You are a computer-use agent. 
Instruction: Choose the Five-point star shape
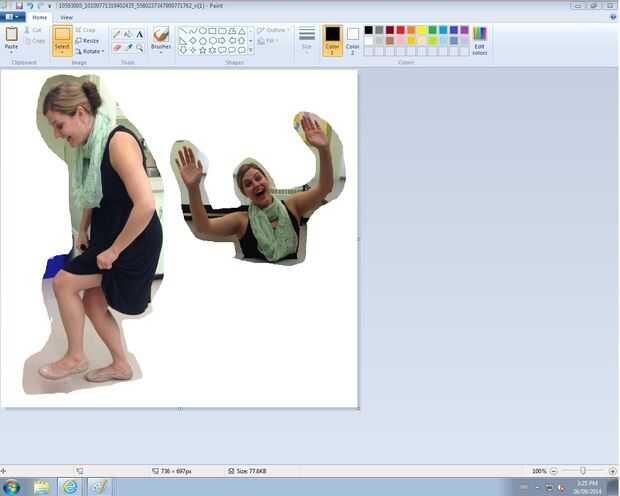(x=202, y=50)
